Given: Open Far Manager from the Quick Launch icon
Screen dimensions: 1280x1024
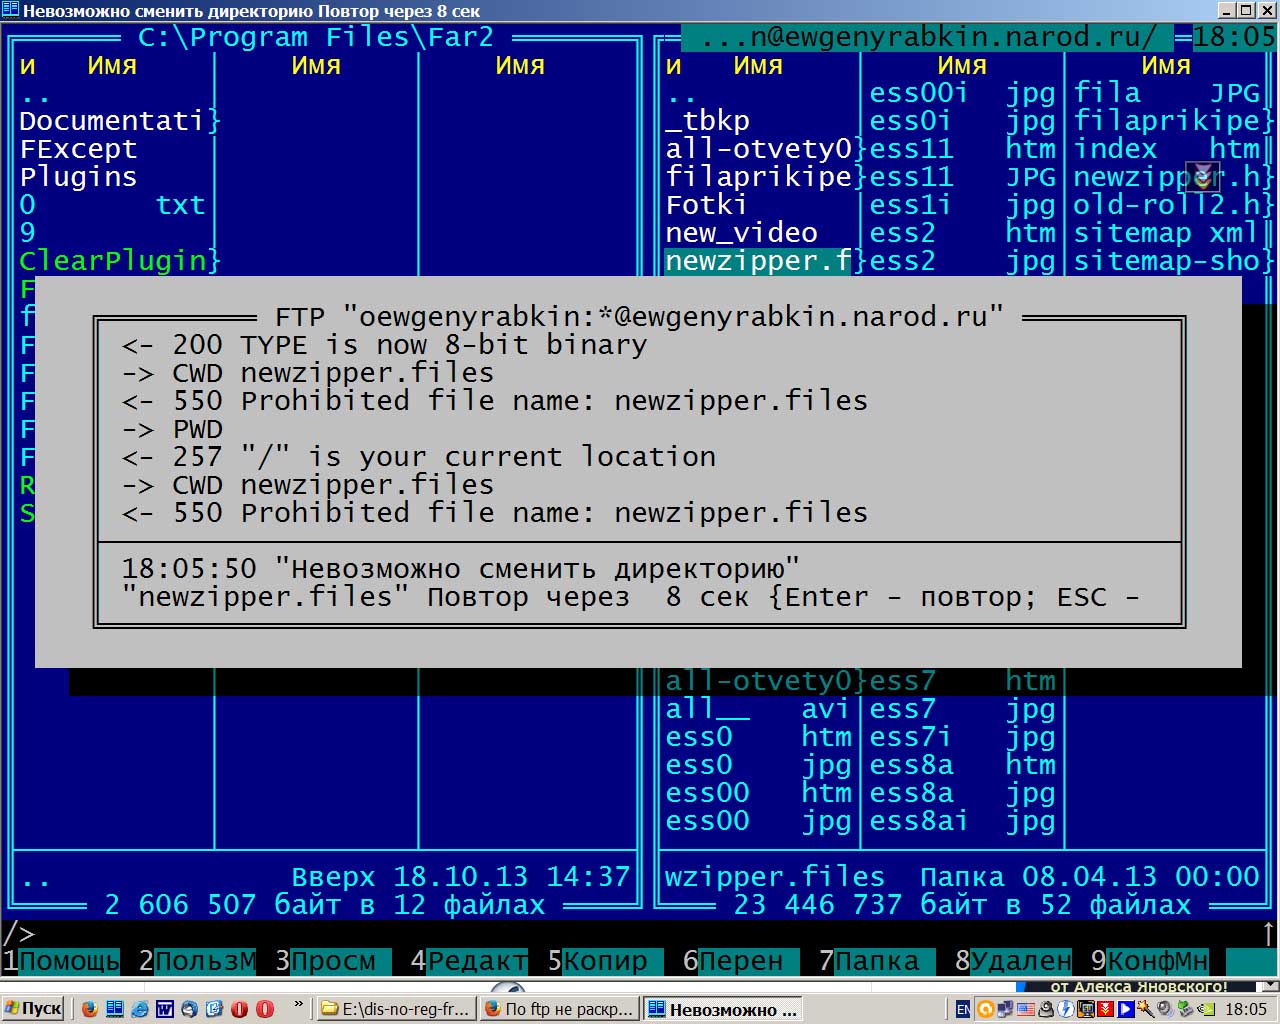Looking at the screenshot, I should [x=115, y=1009].
